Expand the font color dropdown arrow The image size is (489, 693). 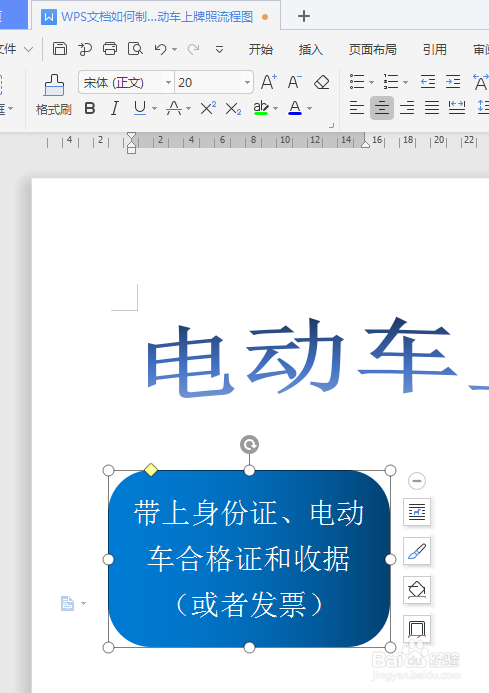click(309, 108)
